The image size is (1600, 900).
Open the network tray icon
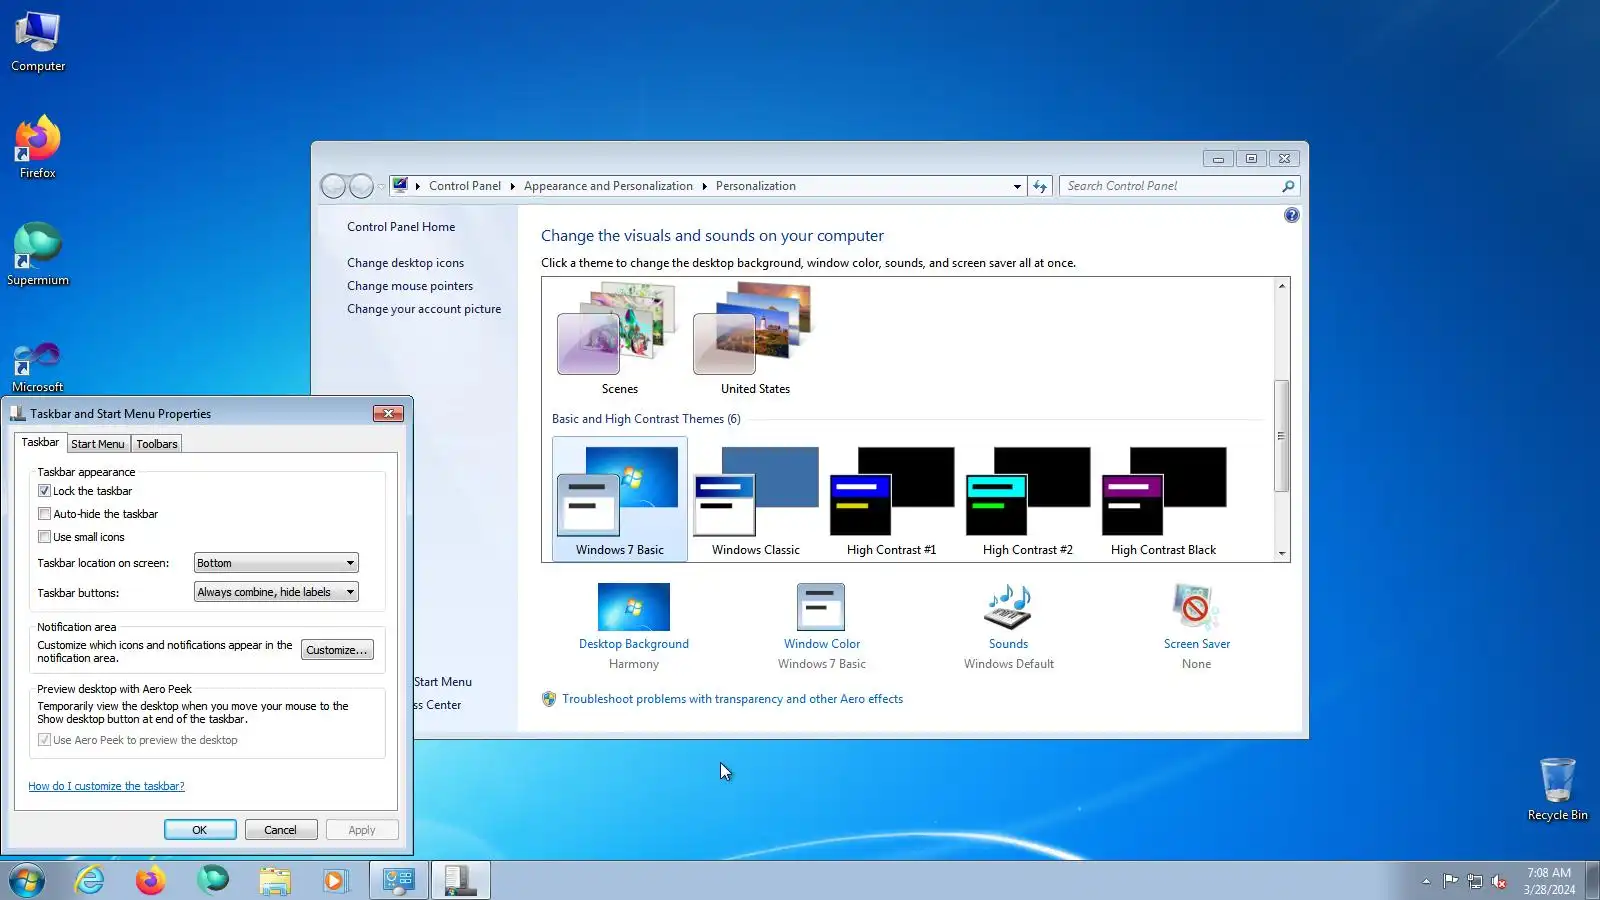pyautogui.click(x=1475, y=881)
